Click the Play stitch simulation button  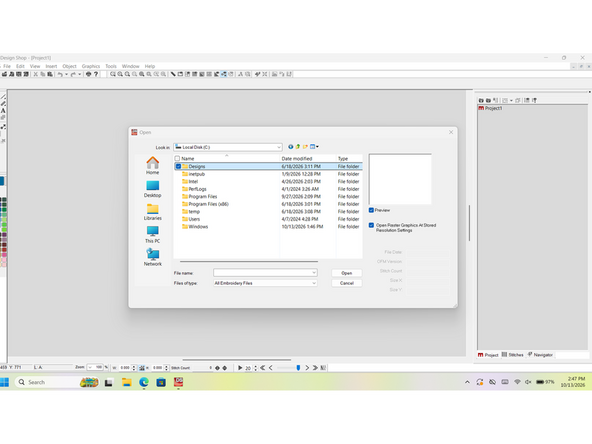click(x=240, y=367)
